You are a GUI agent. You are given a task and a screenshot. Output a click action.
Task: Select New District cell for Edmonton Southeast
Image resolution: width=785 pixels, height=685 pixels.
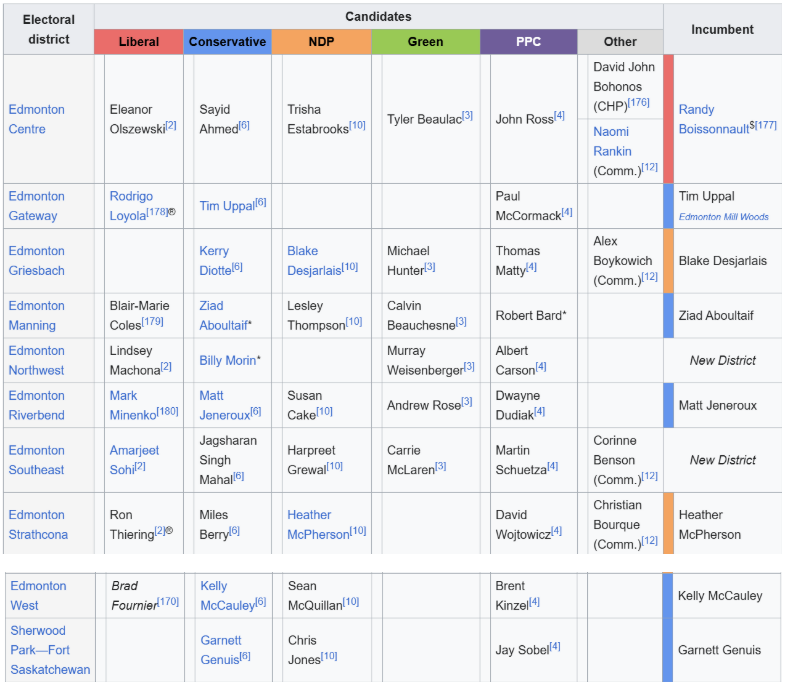tap(722, 460)
